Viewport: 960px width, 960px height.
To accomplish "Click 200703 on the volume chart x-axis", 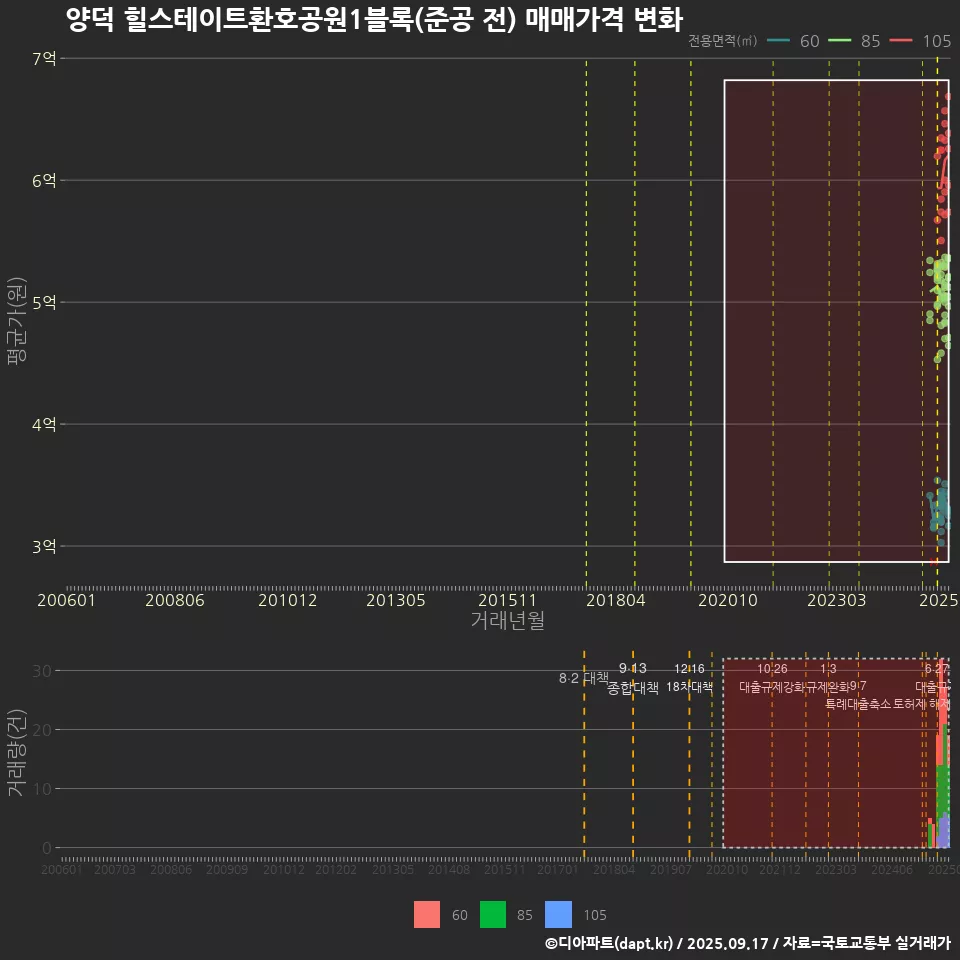I will tap(114, 869).
